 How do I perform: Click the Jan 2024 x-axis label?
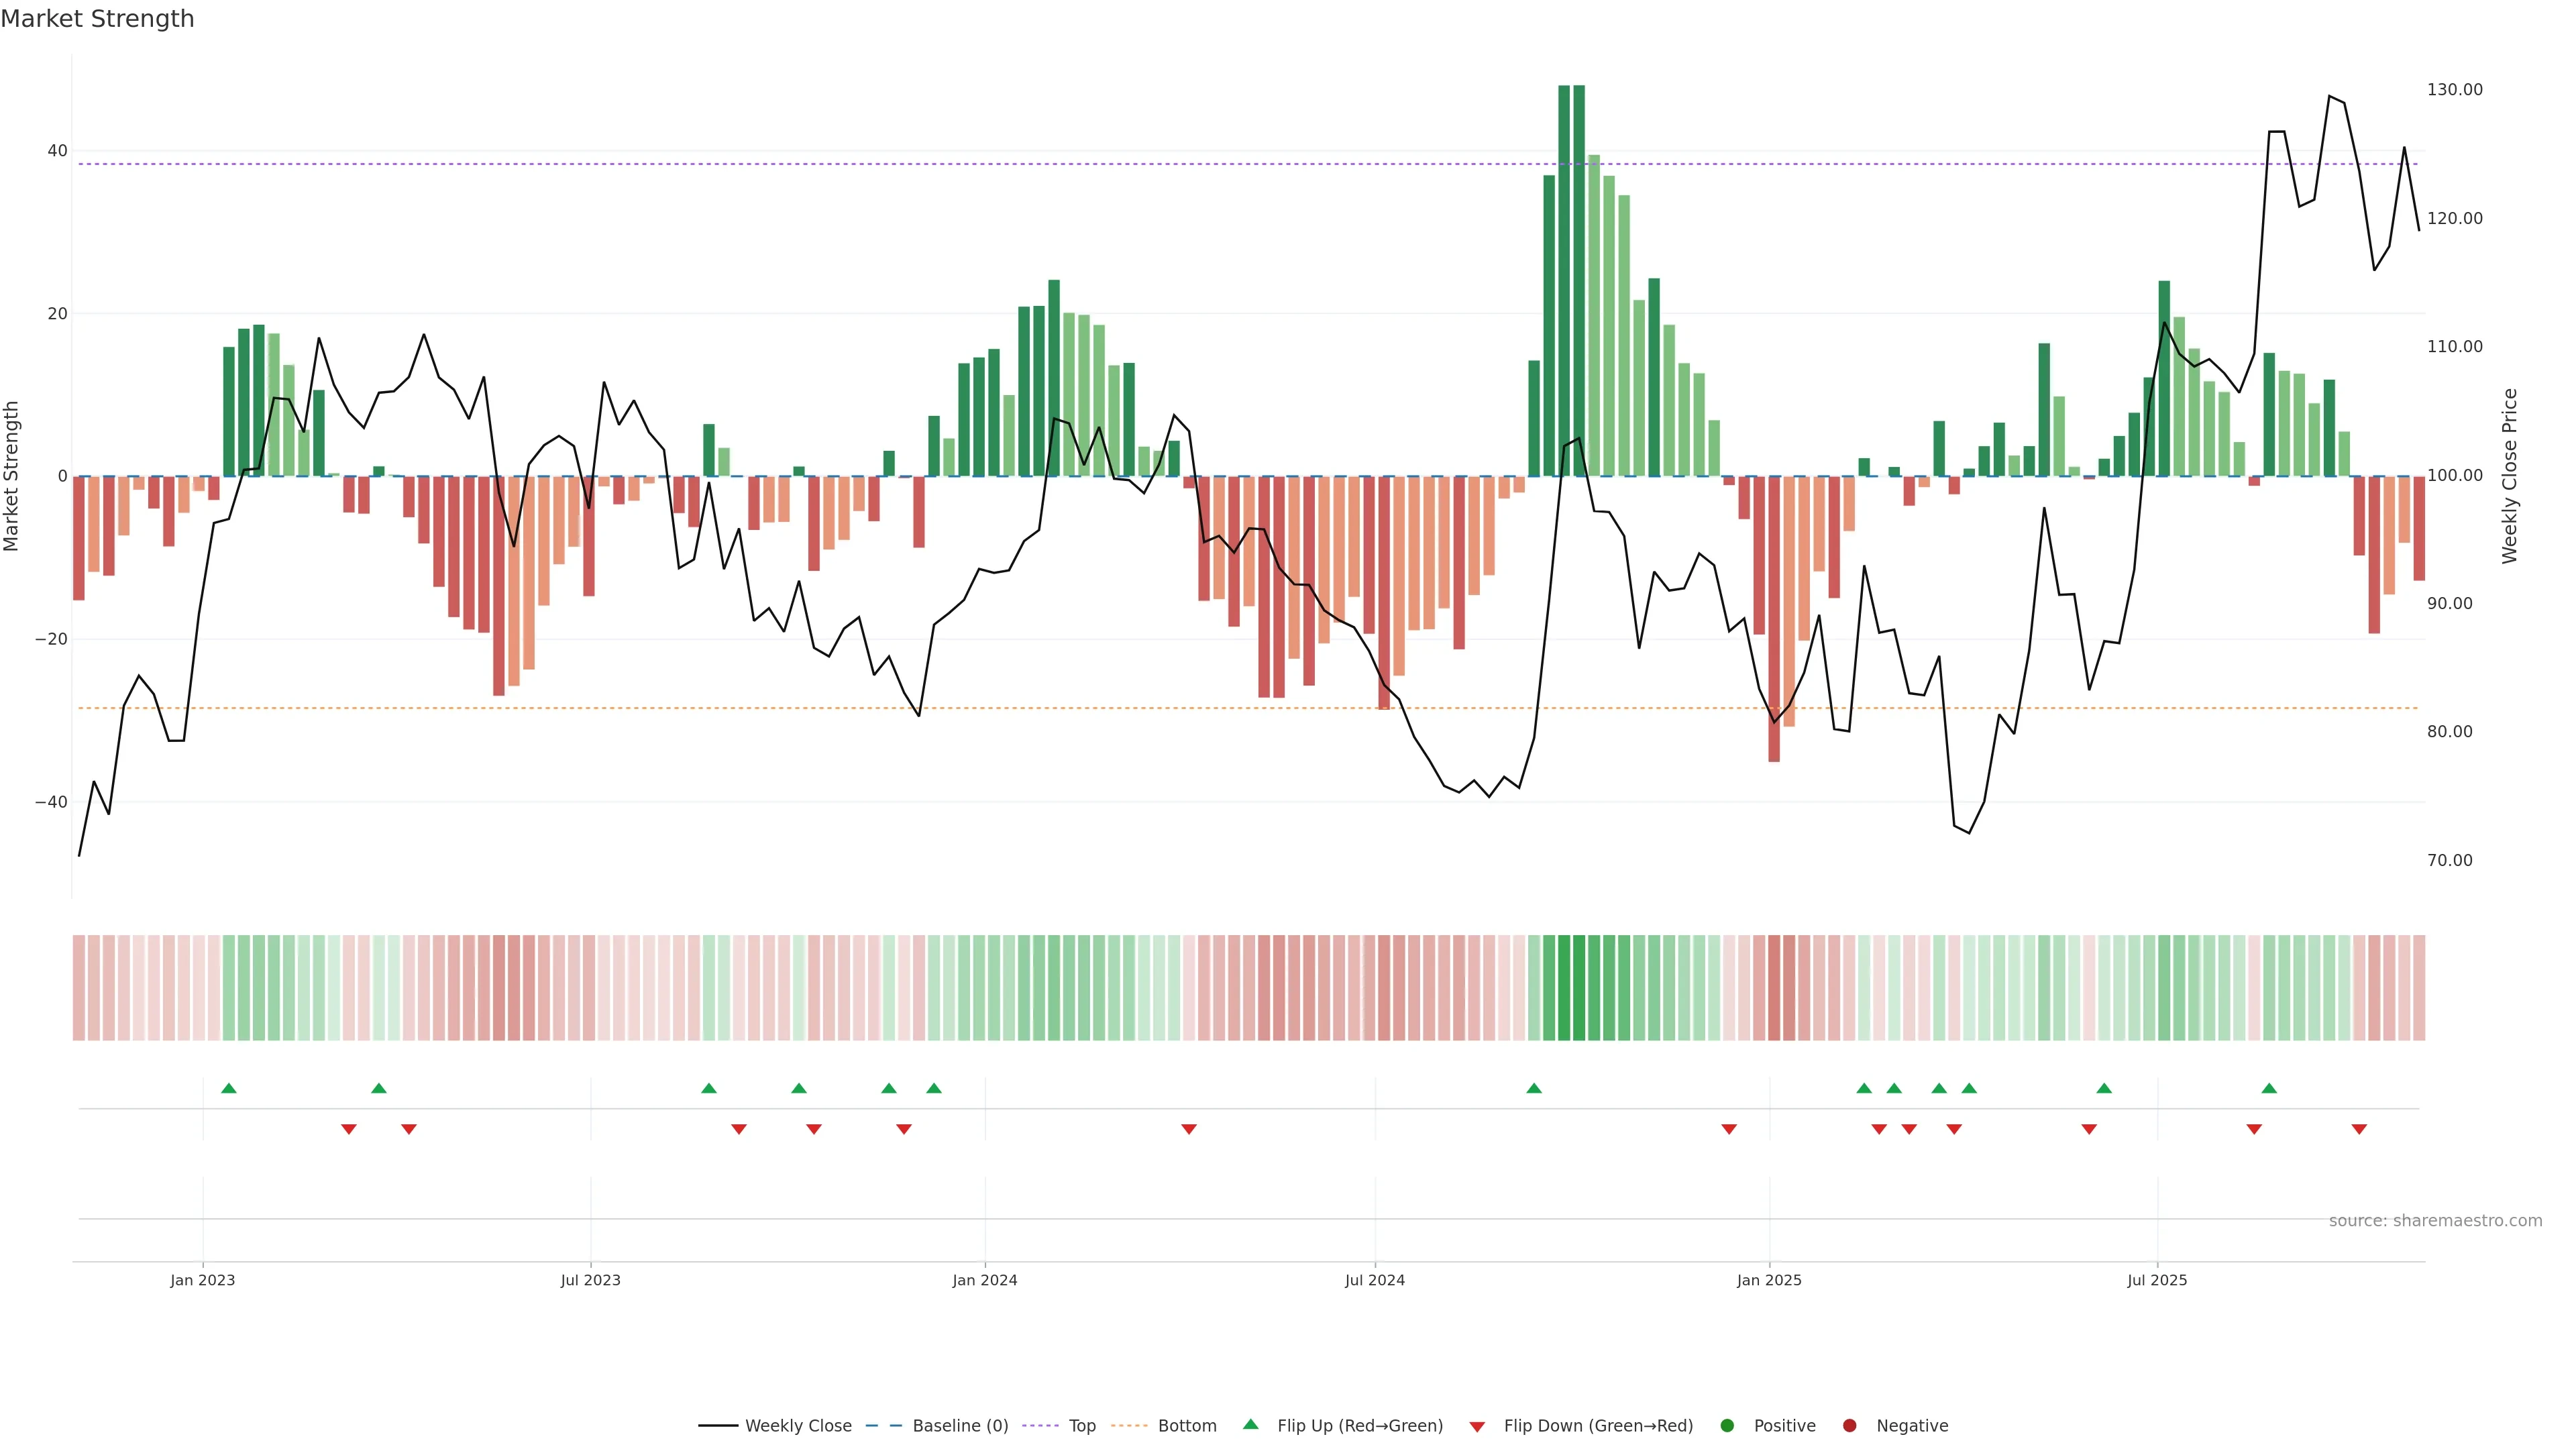click(984, 1280)
